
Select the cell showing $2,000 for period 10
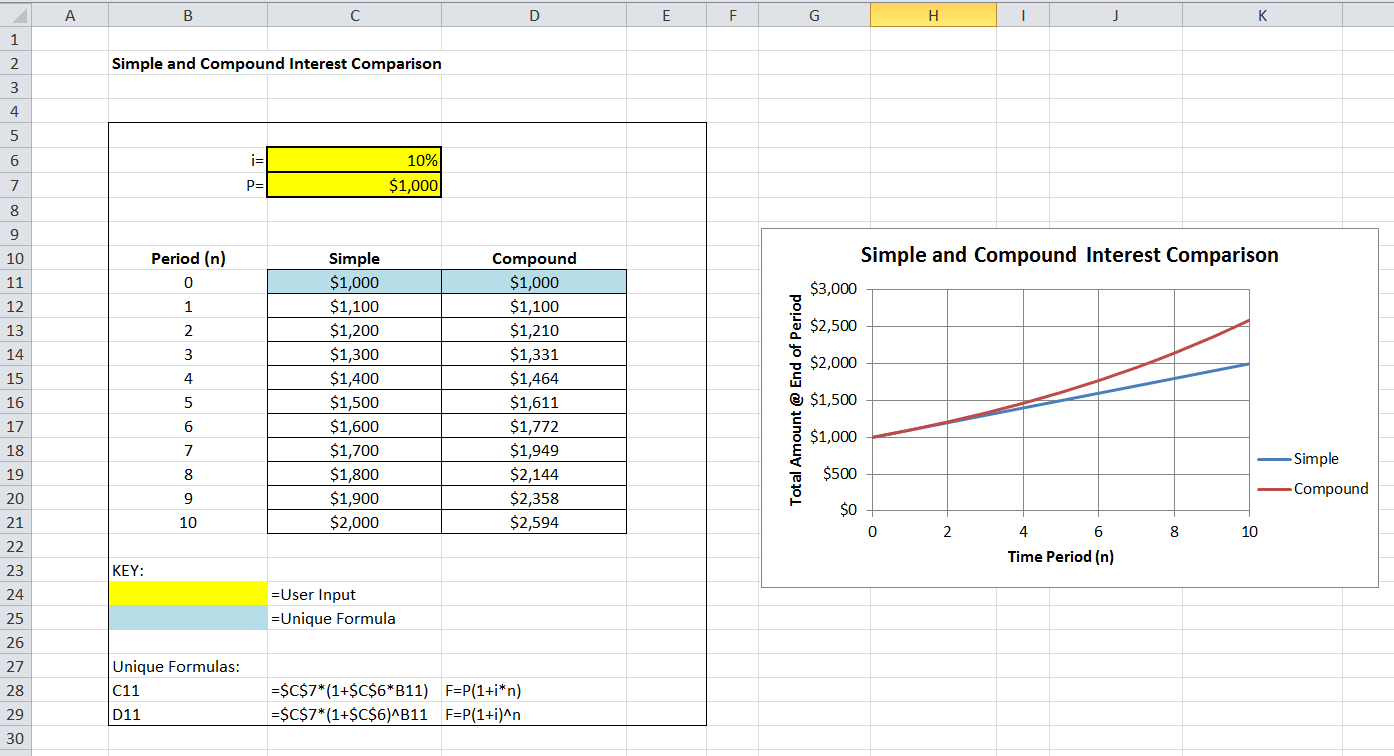click(354, 522)
